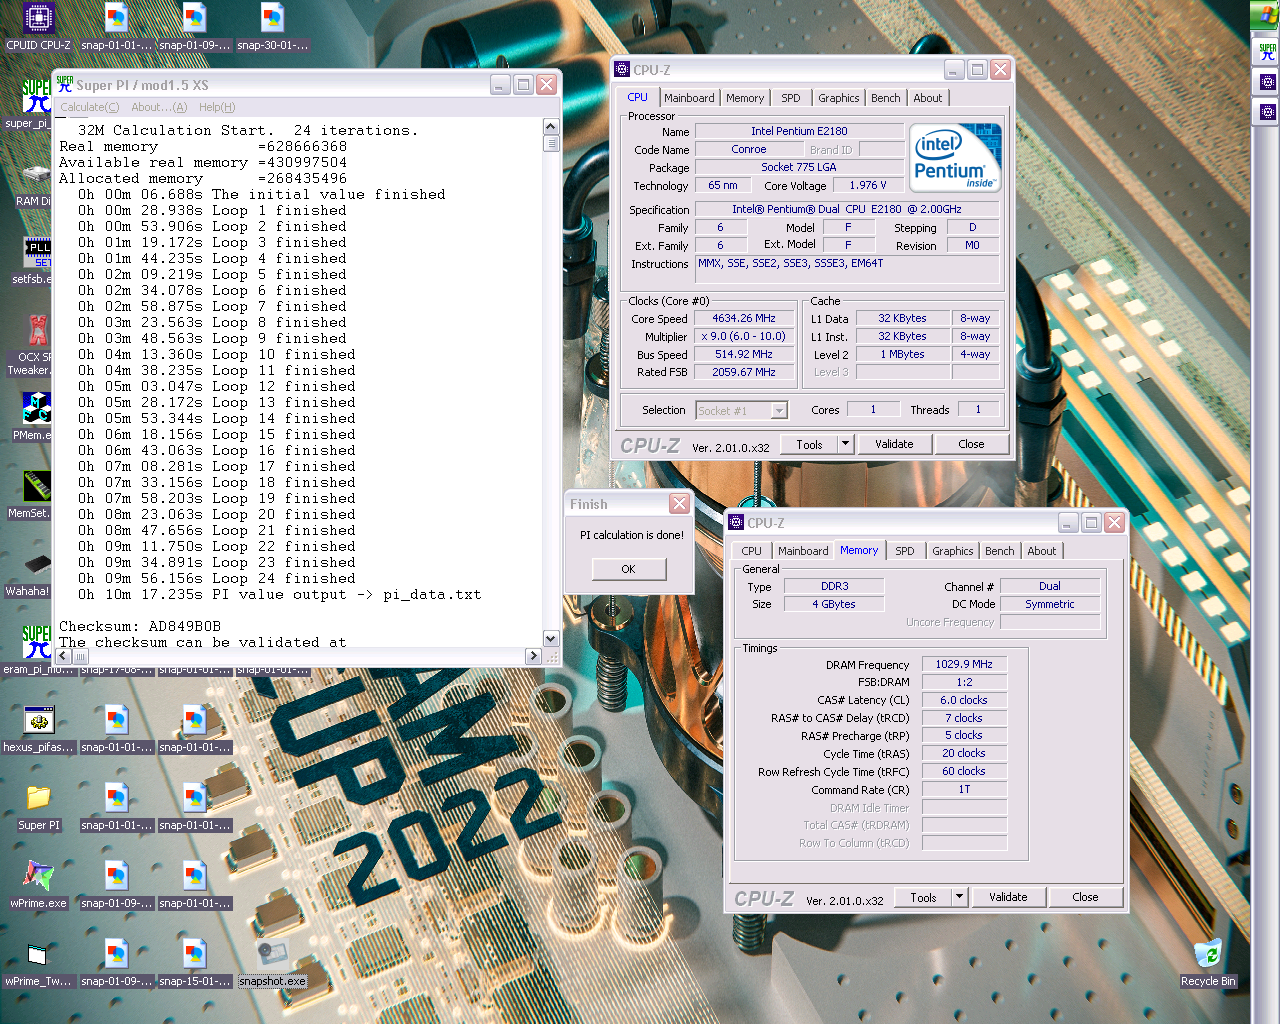This screenshot has width=1280, height=1024.
Task: Click Validate in upper CPU-Z window
Action: [x=894, y=444]
